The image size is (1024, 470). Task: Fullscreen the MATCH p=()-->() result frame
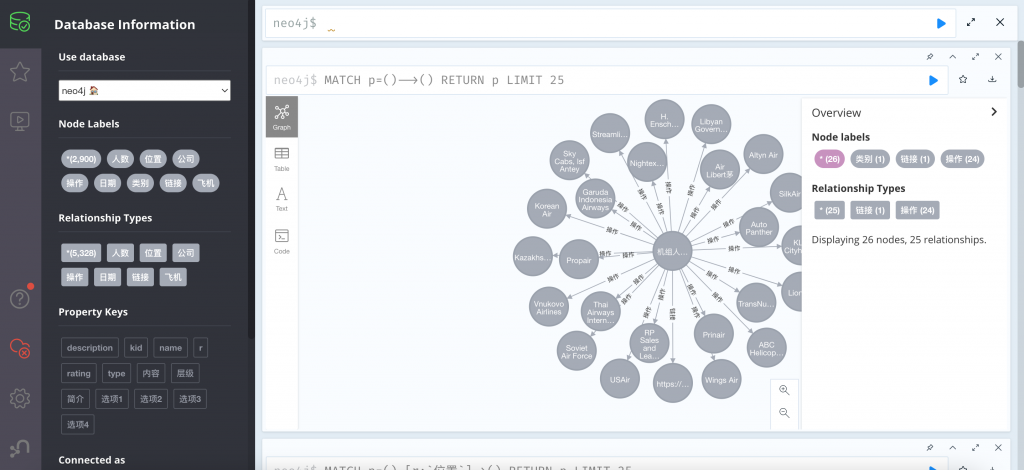[x=976, y=57]
